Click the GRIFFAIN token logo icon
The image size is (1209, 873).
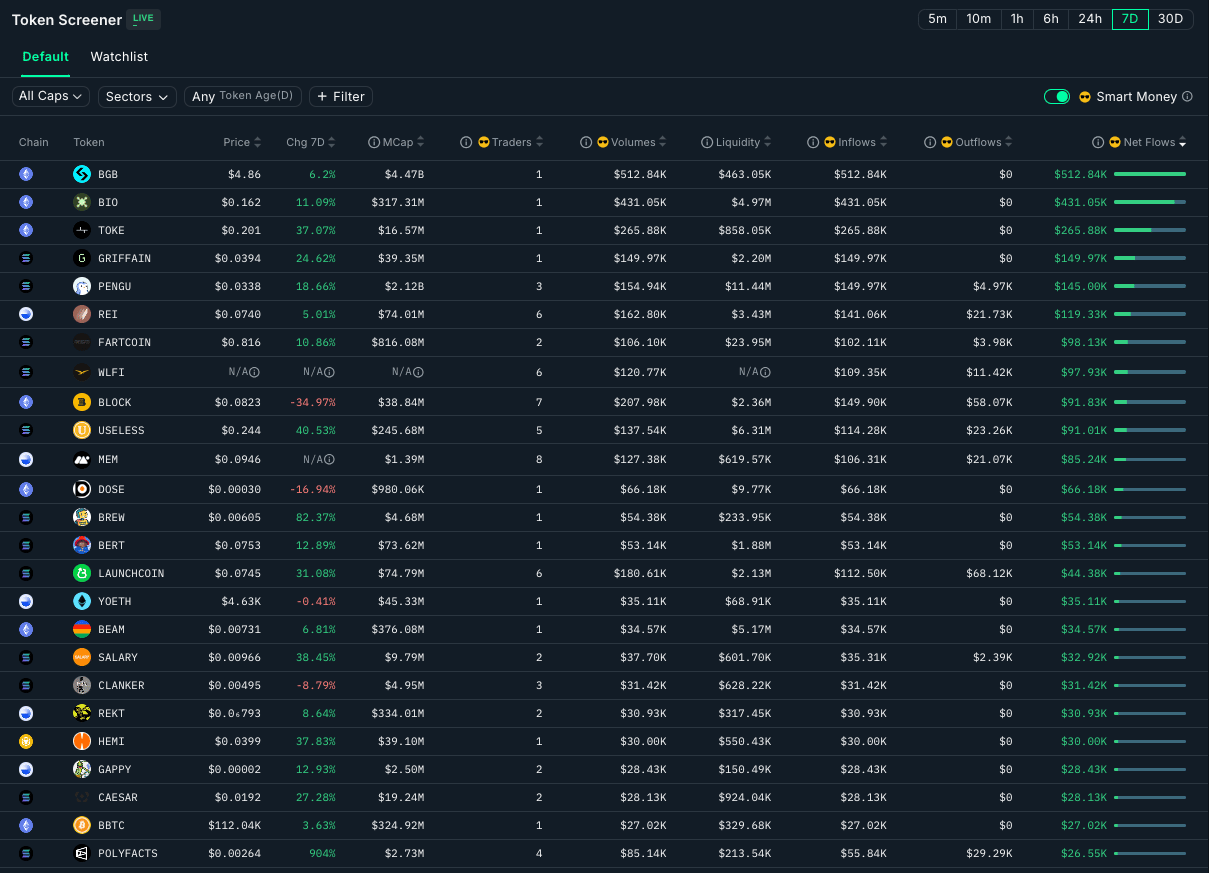[82, 258]
